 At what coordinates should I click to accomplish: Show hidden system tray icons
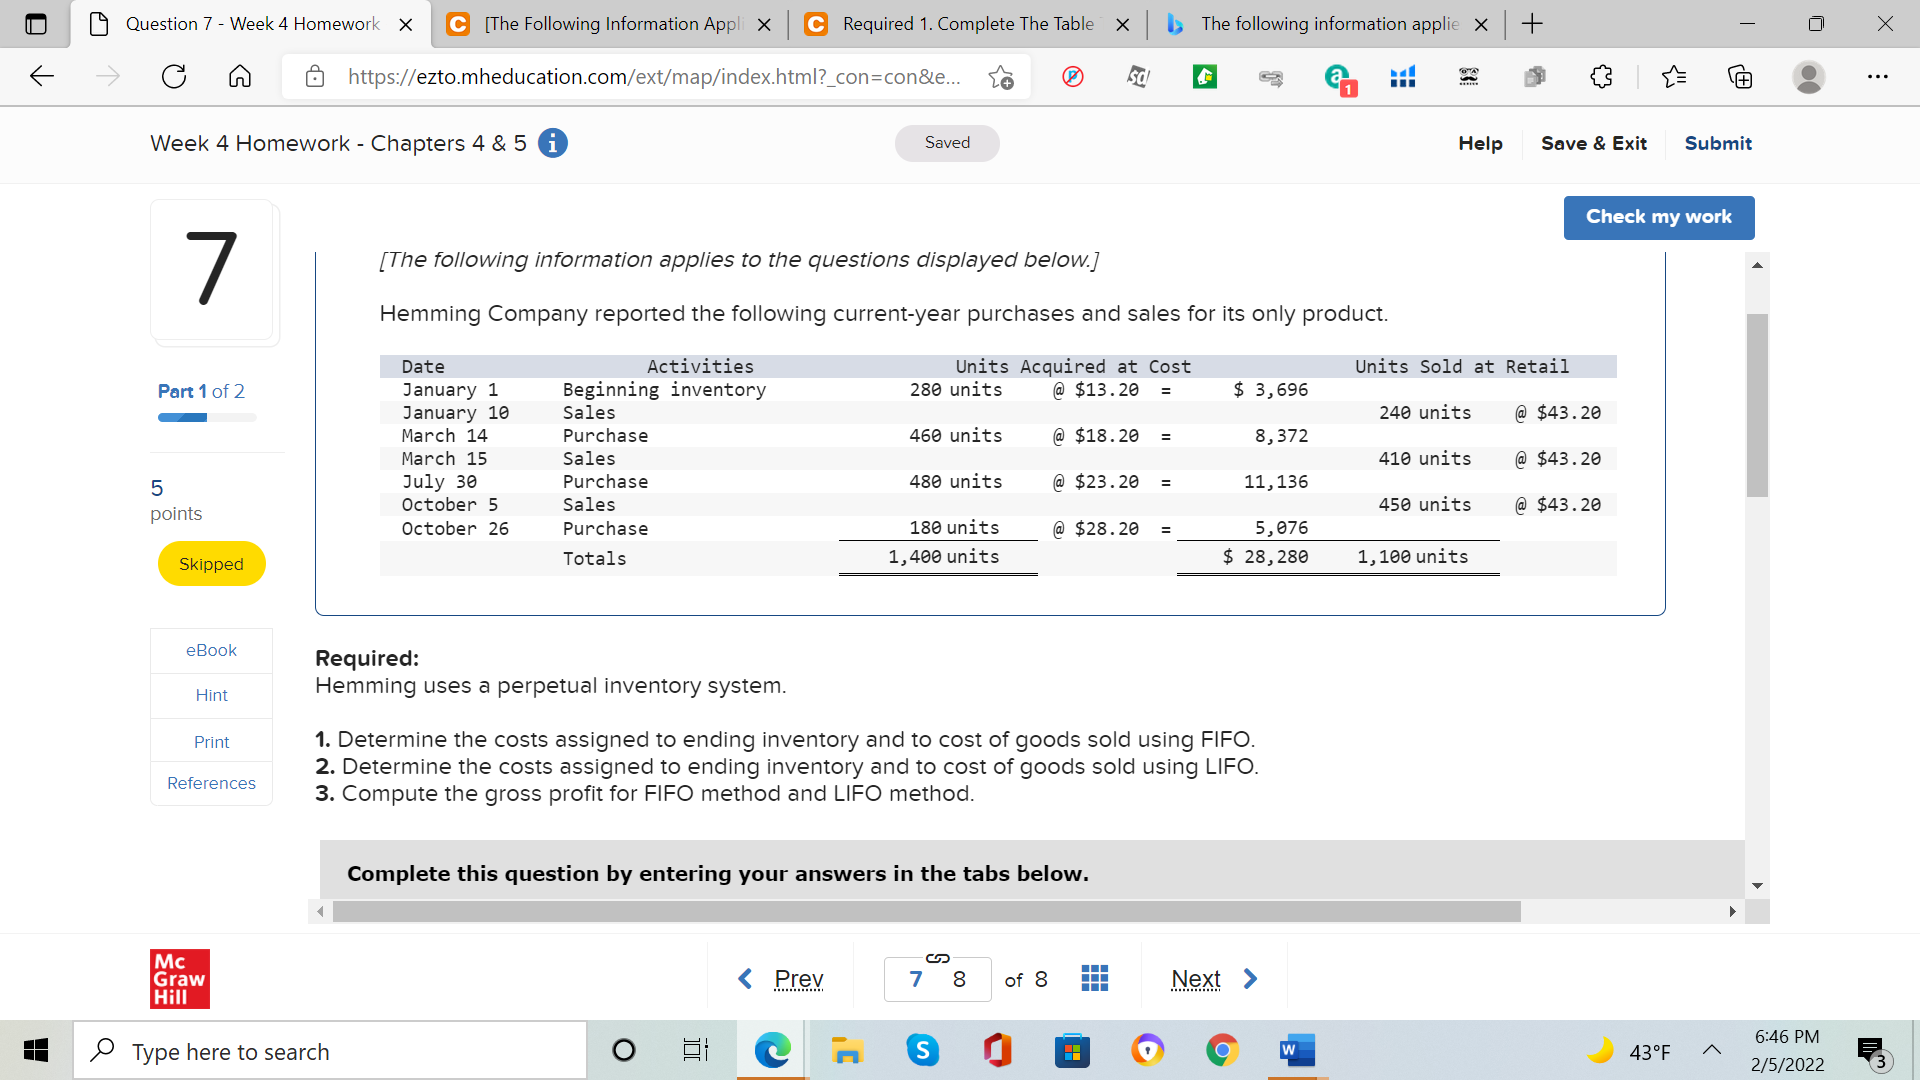1711,1051
